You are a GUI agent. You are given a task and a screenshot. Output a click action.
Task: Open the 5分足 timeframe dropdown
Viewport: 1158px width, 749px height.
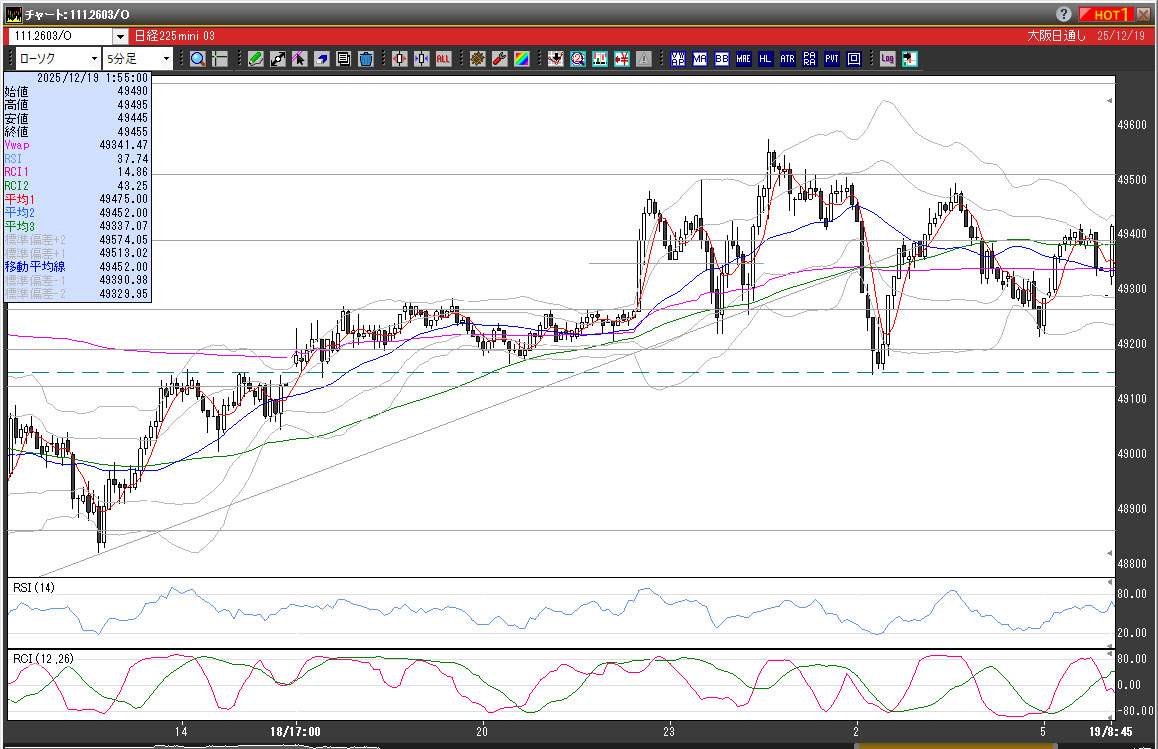click(165, 59)
